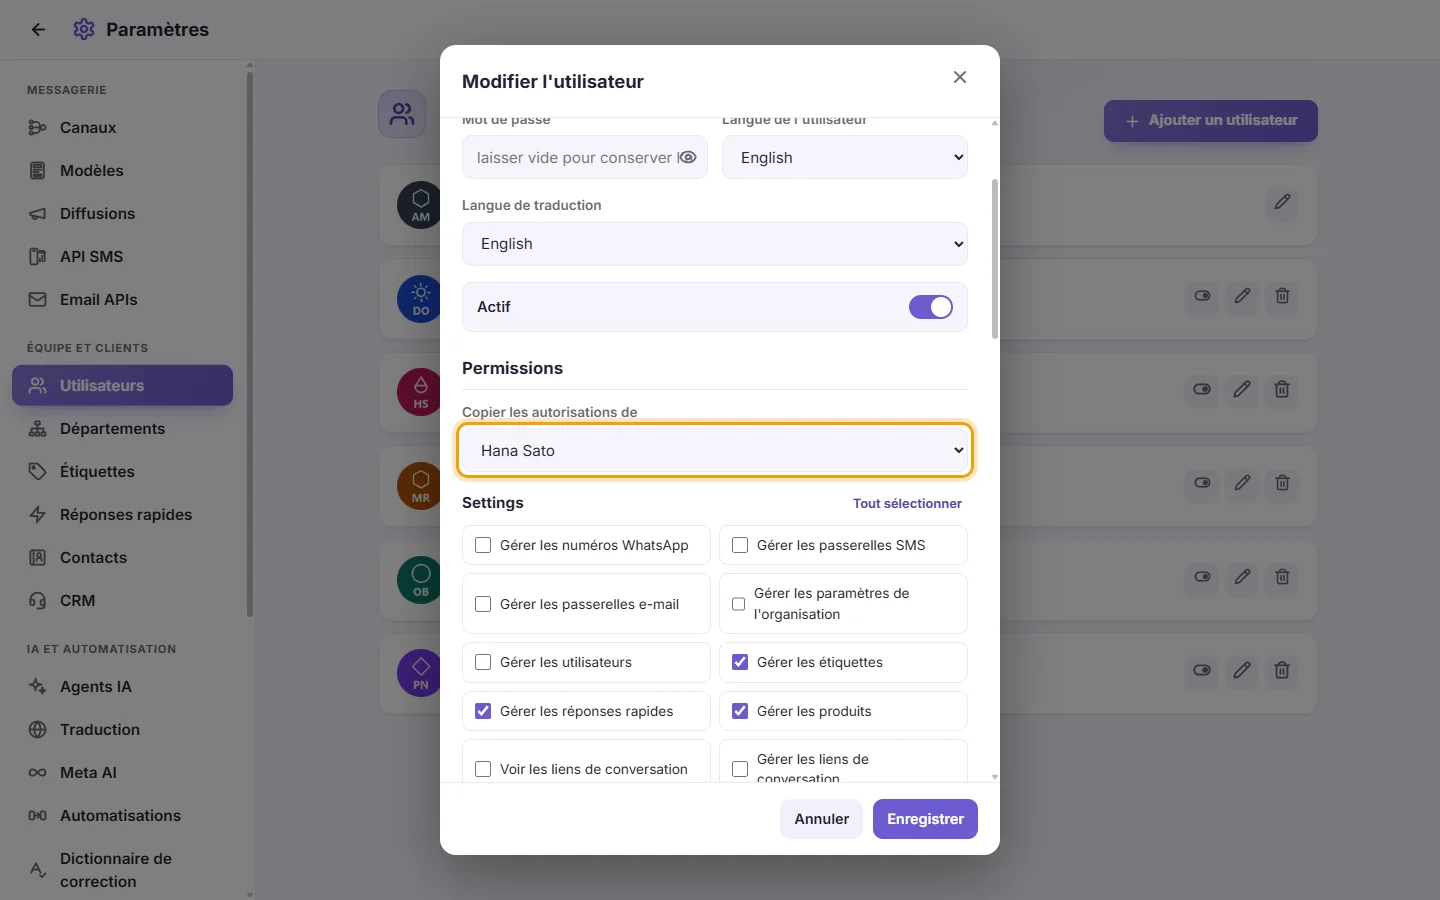
Task: Uncheck Gérer les réponses rapides
Action: pyautogui.click(x=483, y=711)
